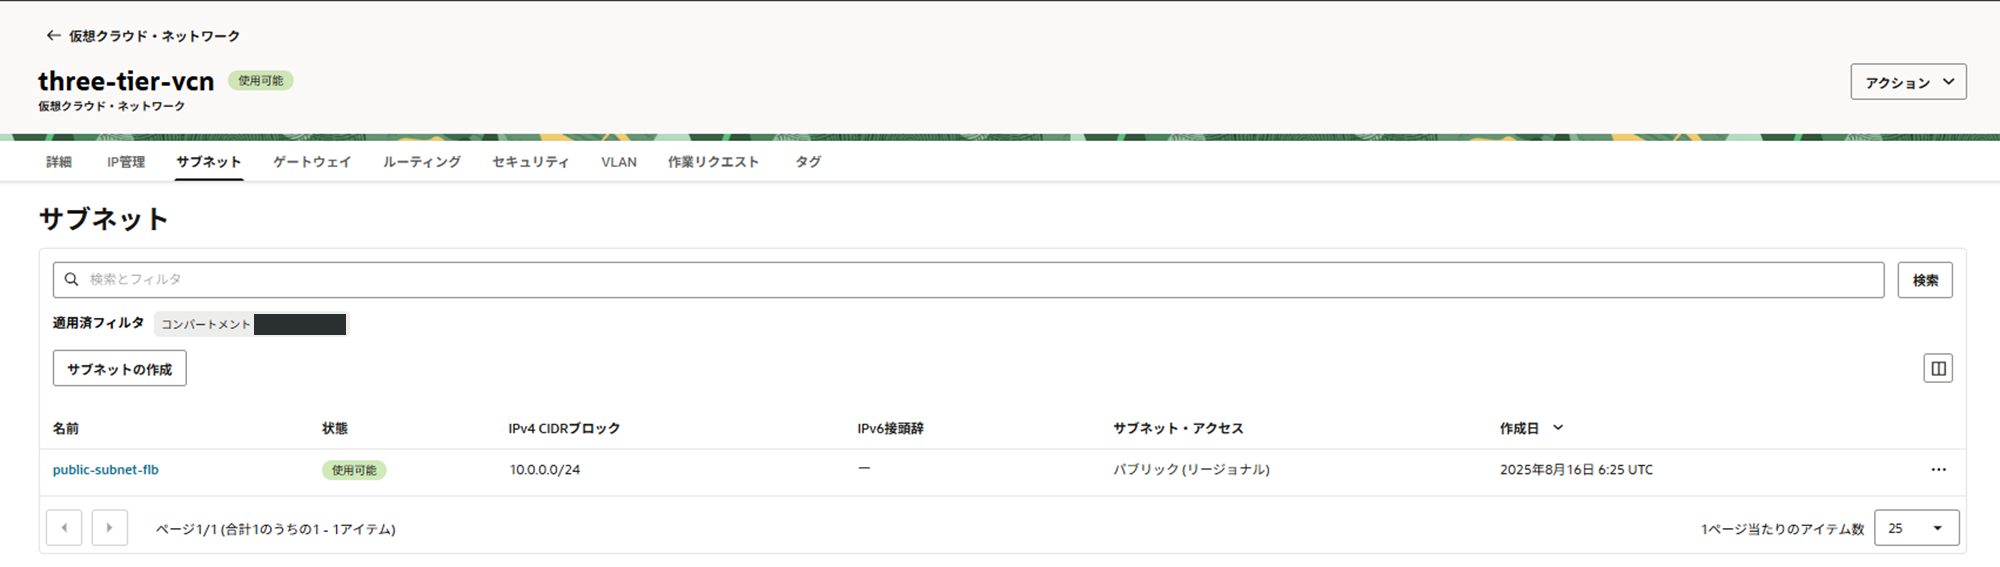Select the コンパートメント filter chip

click(250, 324)
